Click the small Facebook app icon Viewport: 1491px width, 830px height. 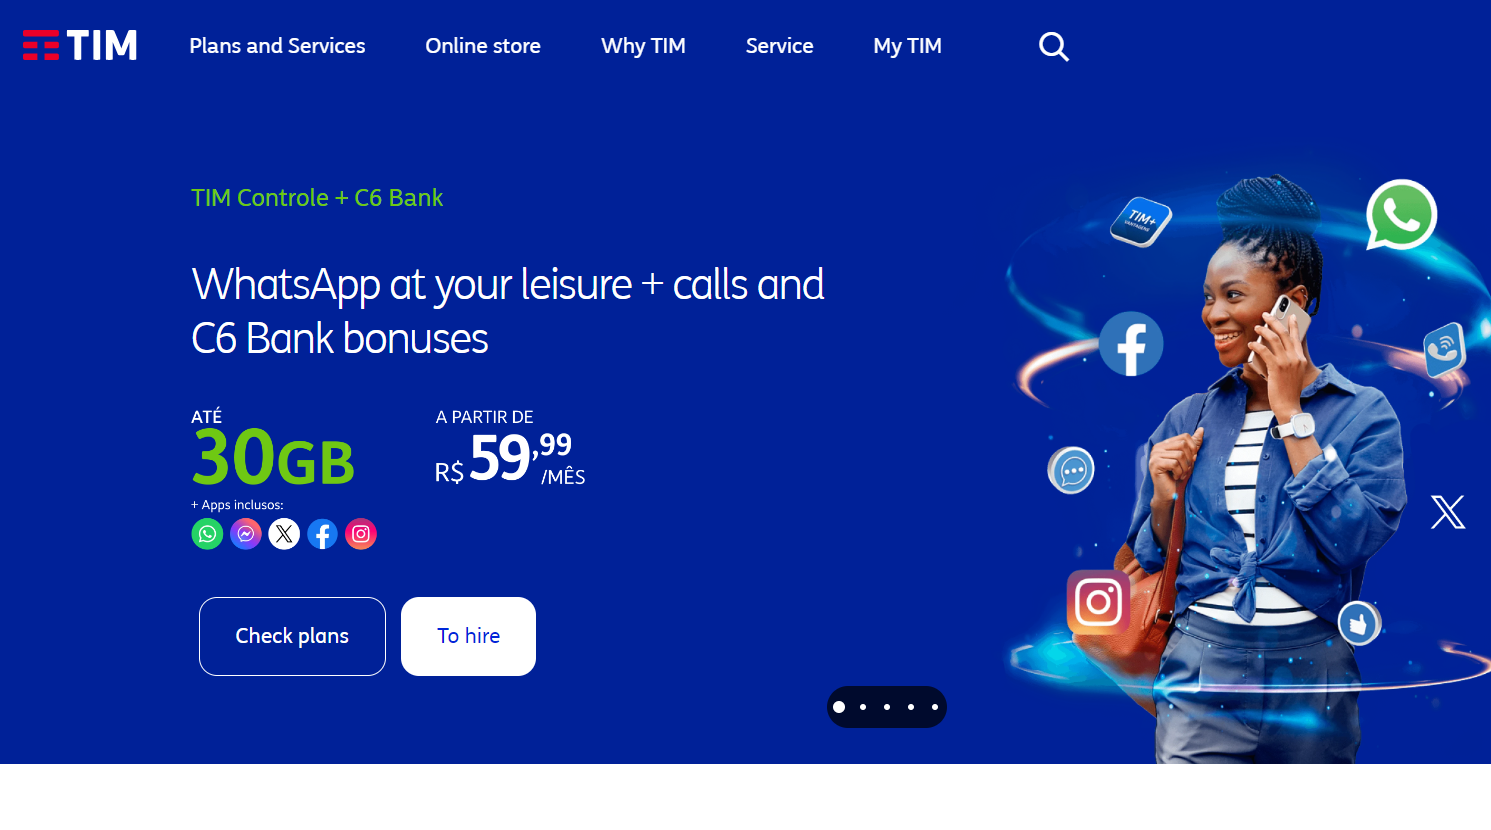coord(322,534)
